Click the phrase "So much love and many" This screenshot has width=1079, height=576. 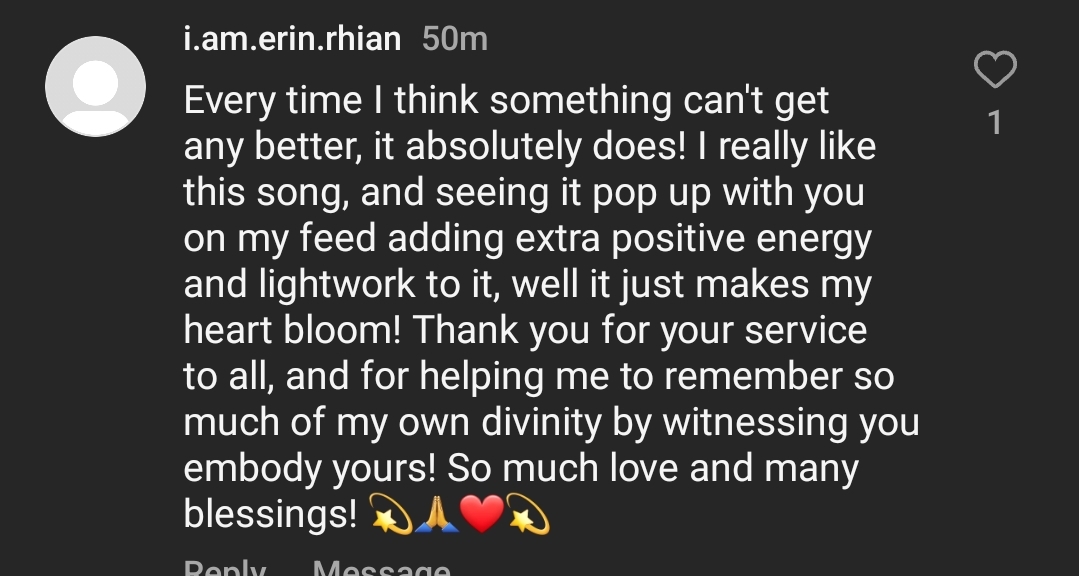tap(652, 468)
